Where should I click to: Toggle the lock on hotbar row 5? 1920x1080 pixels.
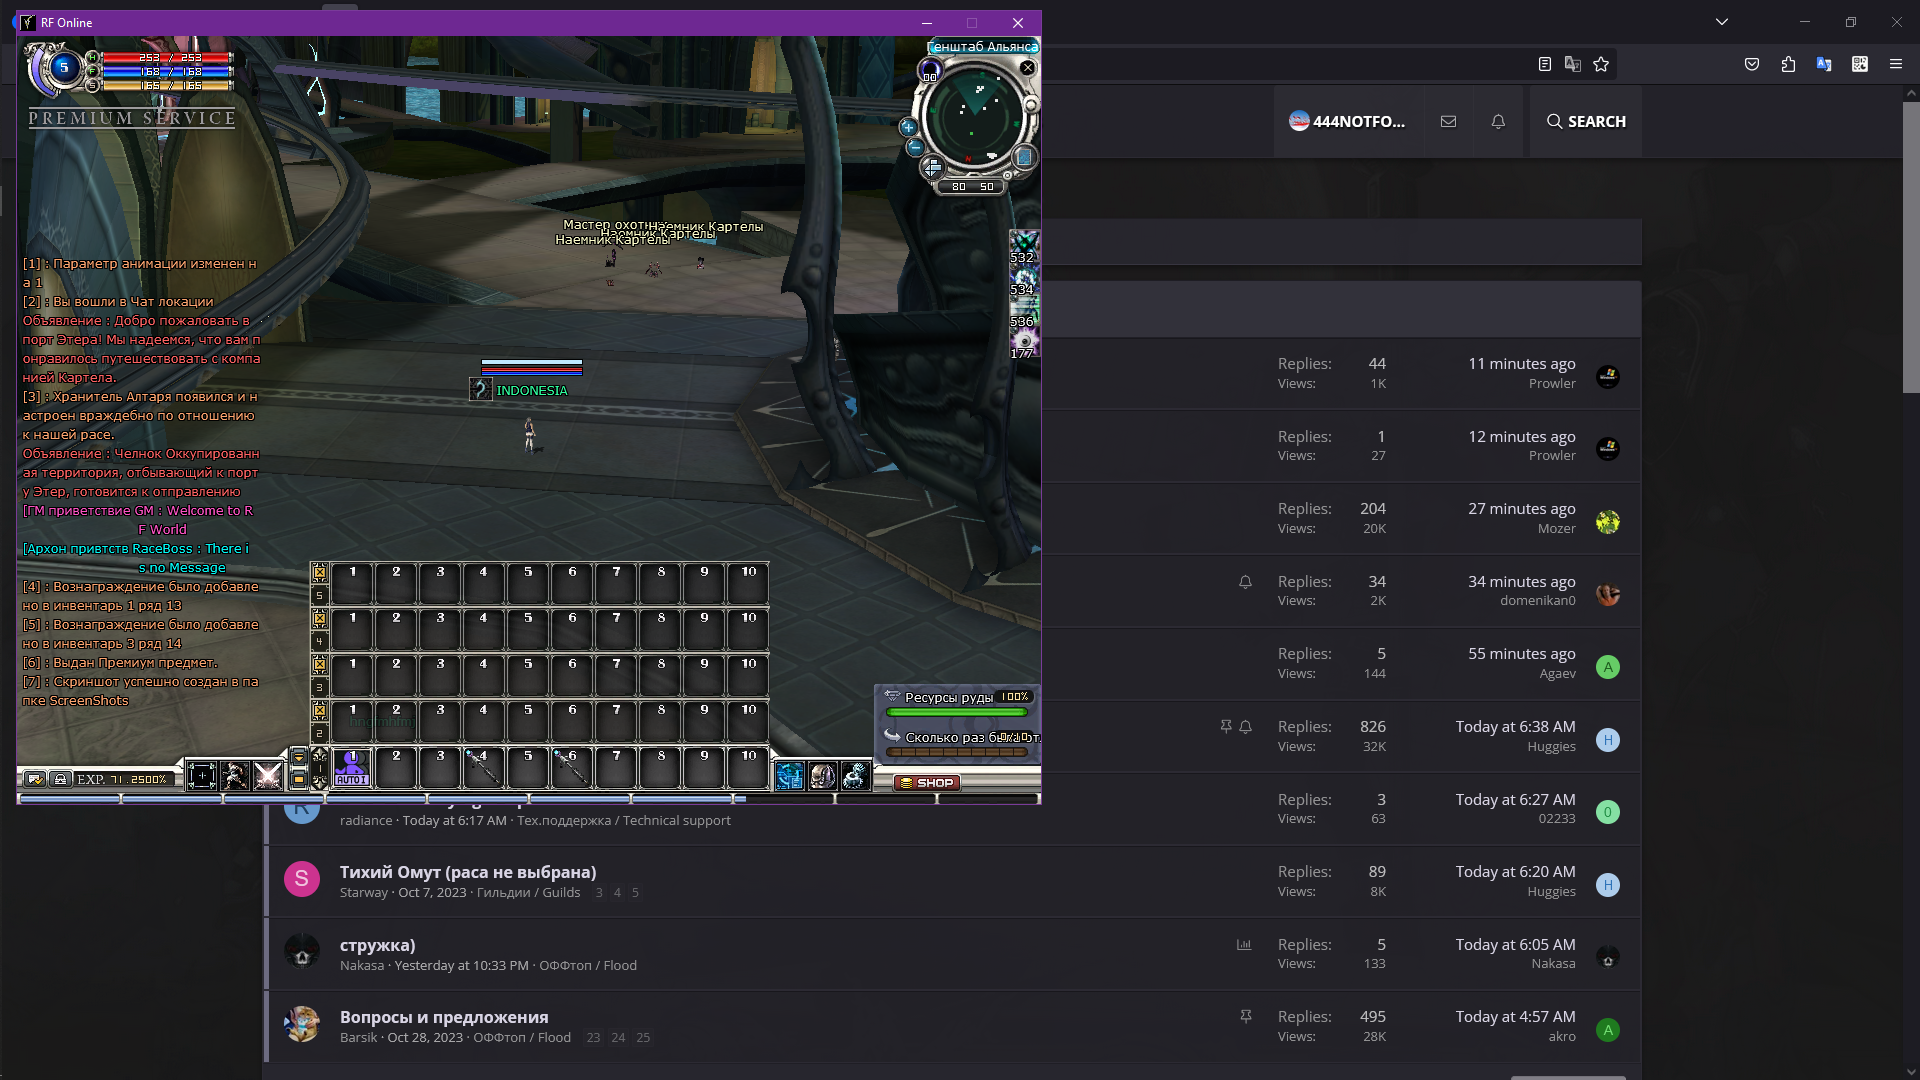pos(319,573)
